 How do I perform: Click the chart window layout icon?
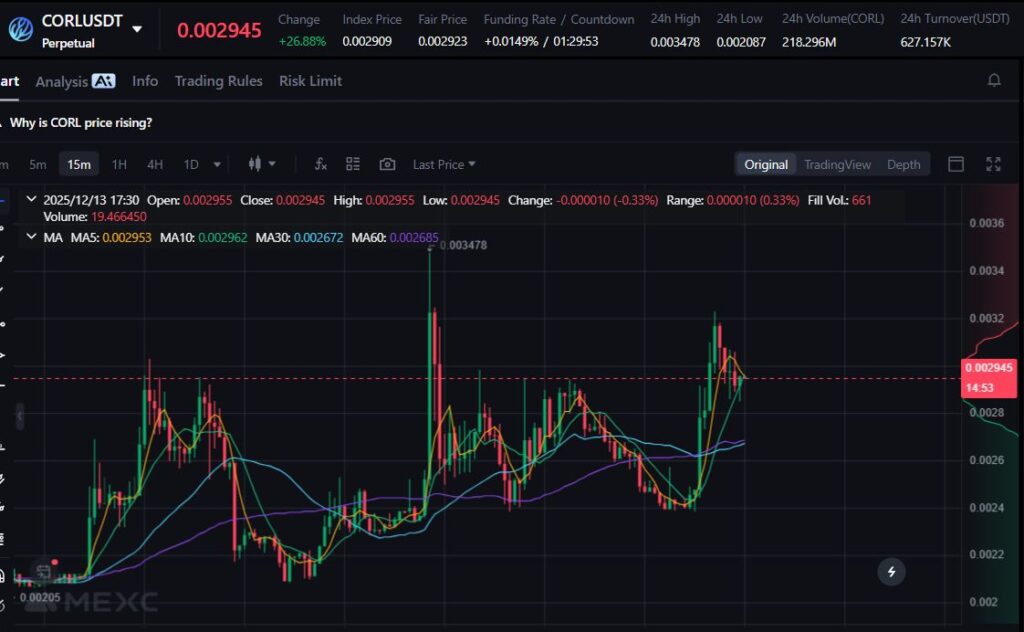(956, 164)
